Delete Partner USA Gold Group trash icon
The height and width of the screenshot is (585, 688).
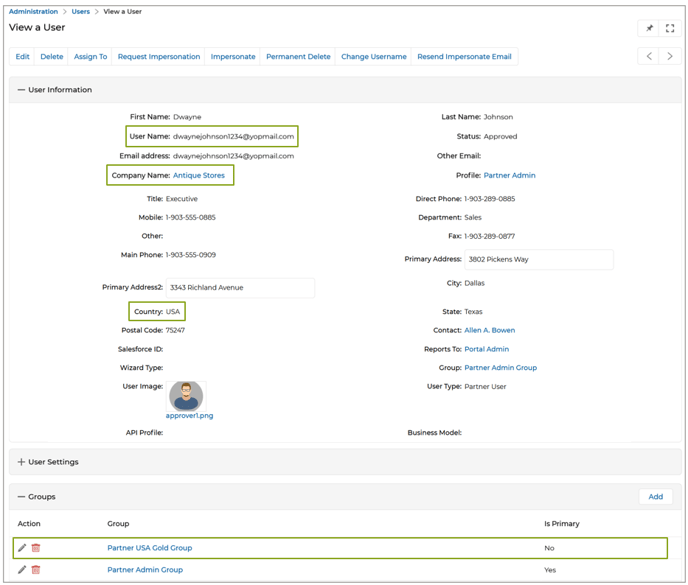click(36, 548)
